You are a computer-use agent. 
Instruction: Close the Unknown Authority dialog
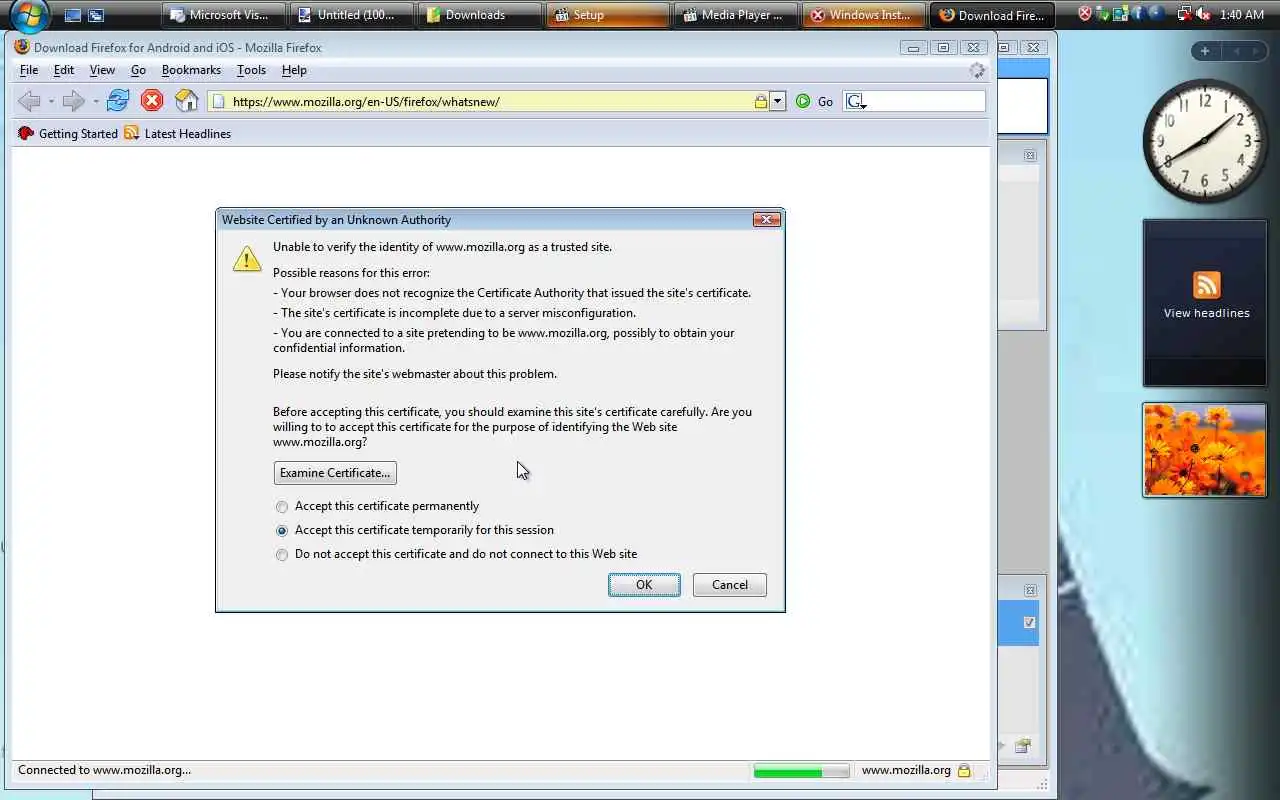point(766,219)
